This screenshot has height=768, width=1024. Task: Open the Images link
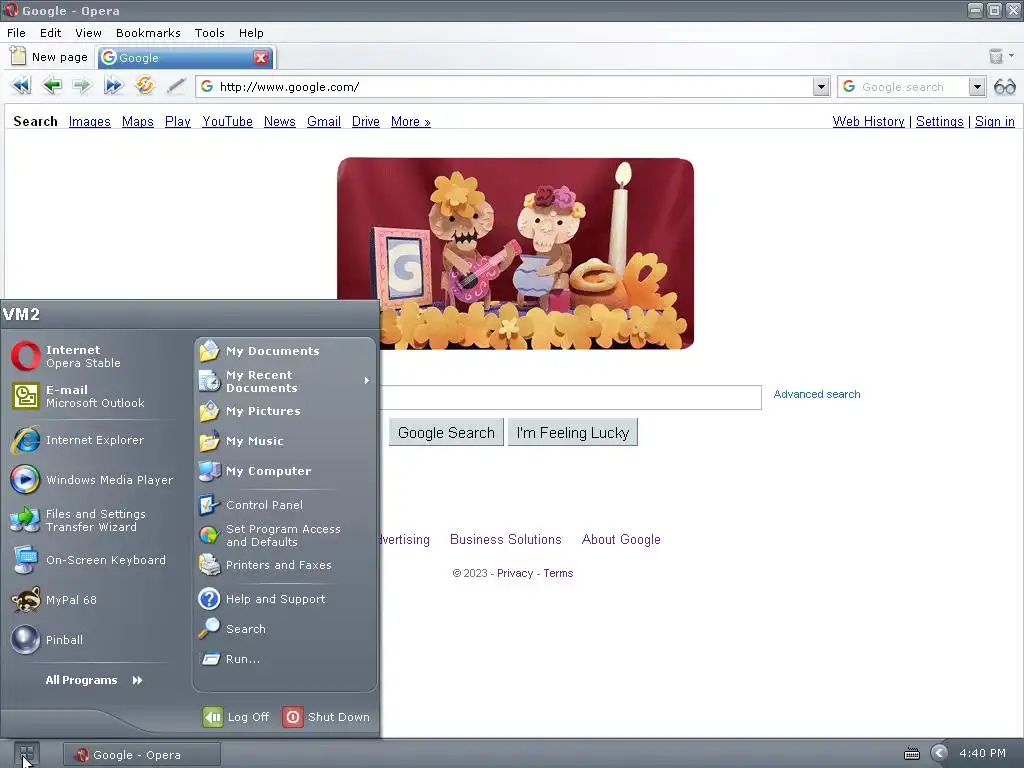pos(89,121)
